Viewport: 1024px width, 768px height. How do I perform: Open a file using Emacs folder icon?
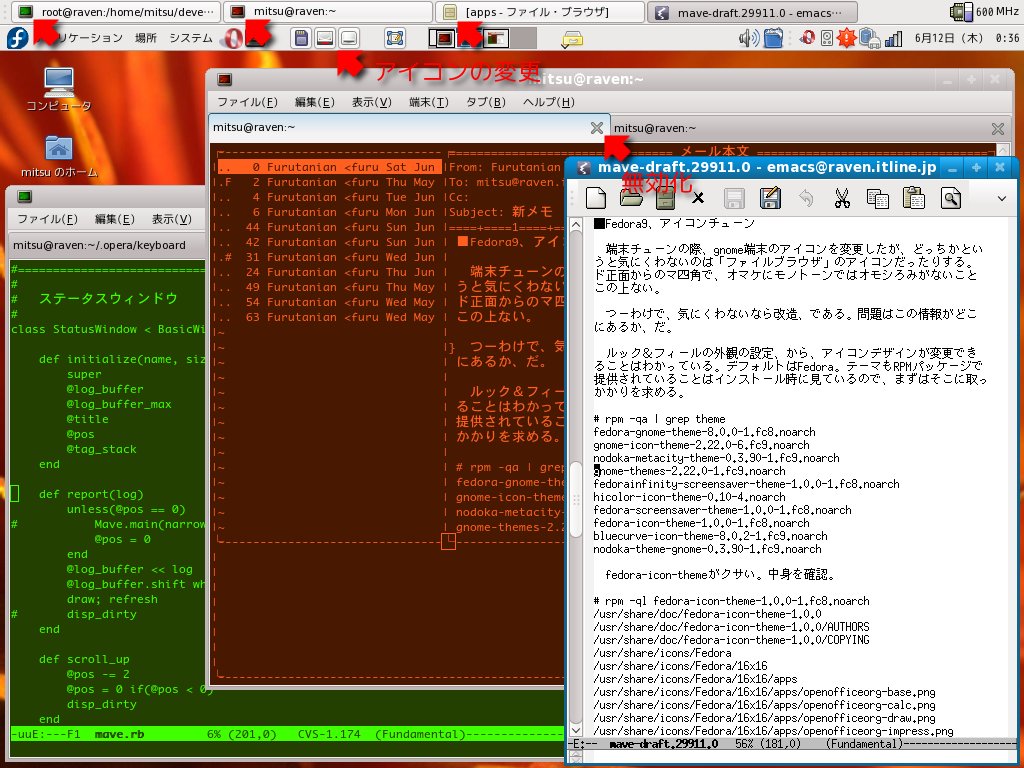coord(631,197)
